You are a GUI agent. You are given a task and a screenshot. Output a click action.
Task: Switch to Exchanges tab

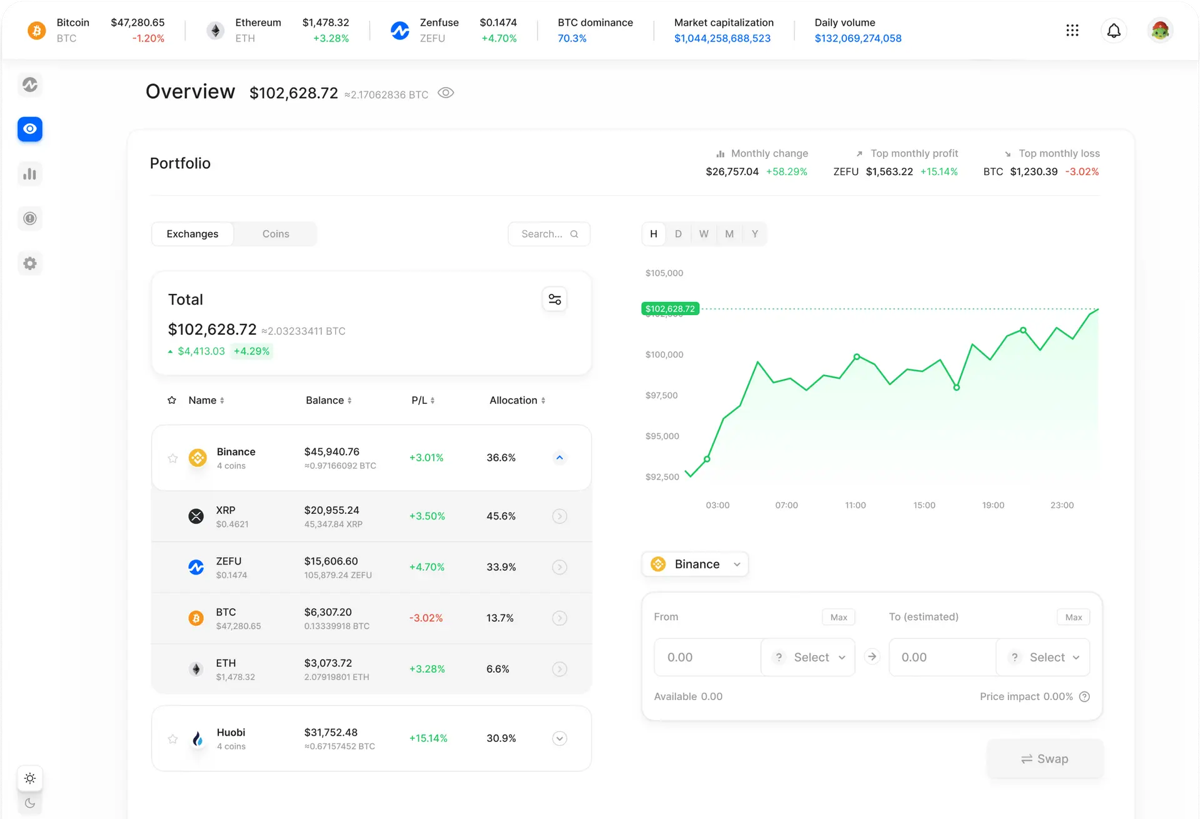pyautogui.click(x=192, y=234)
